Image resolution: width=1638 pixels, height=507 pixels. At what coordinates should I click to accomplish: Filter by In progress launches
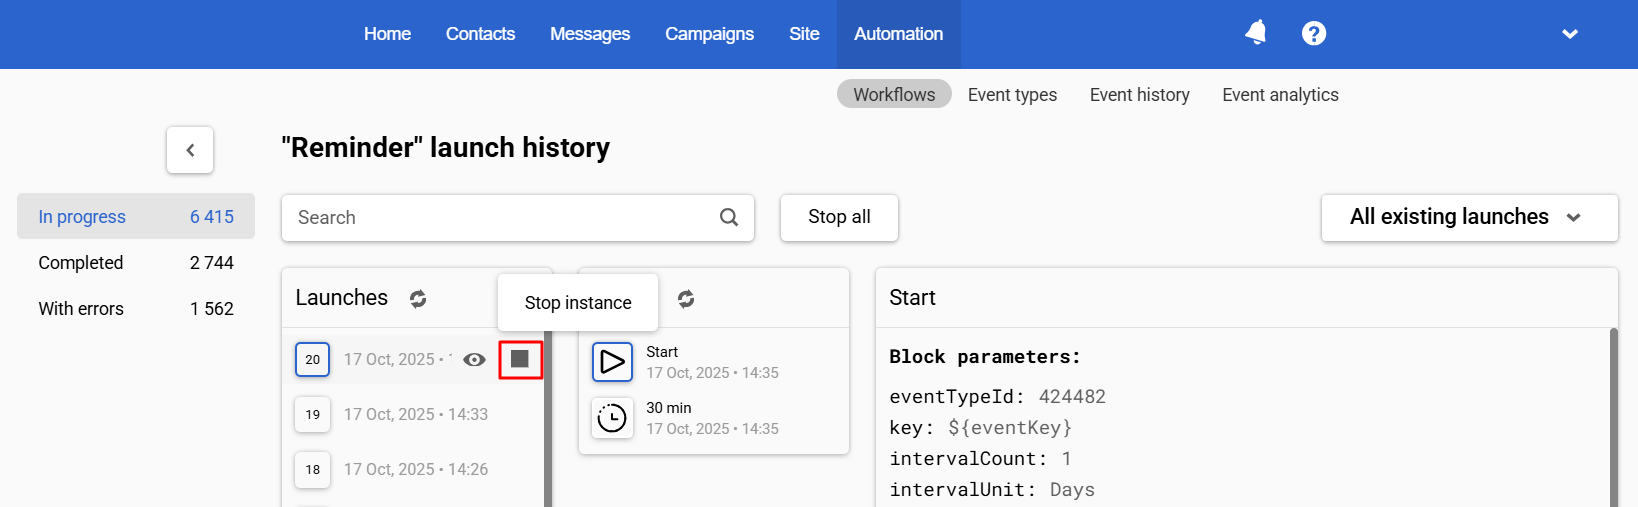point(136,216)
